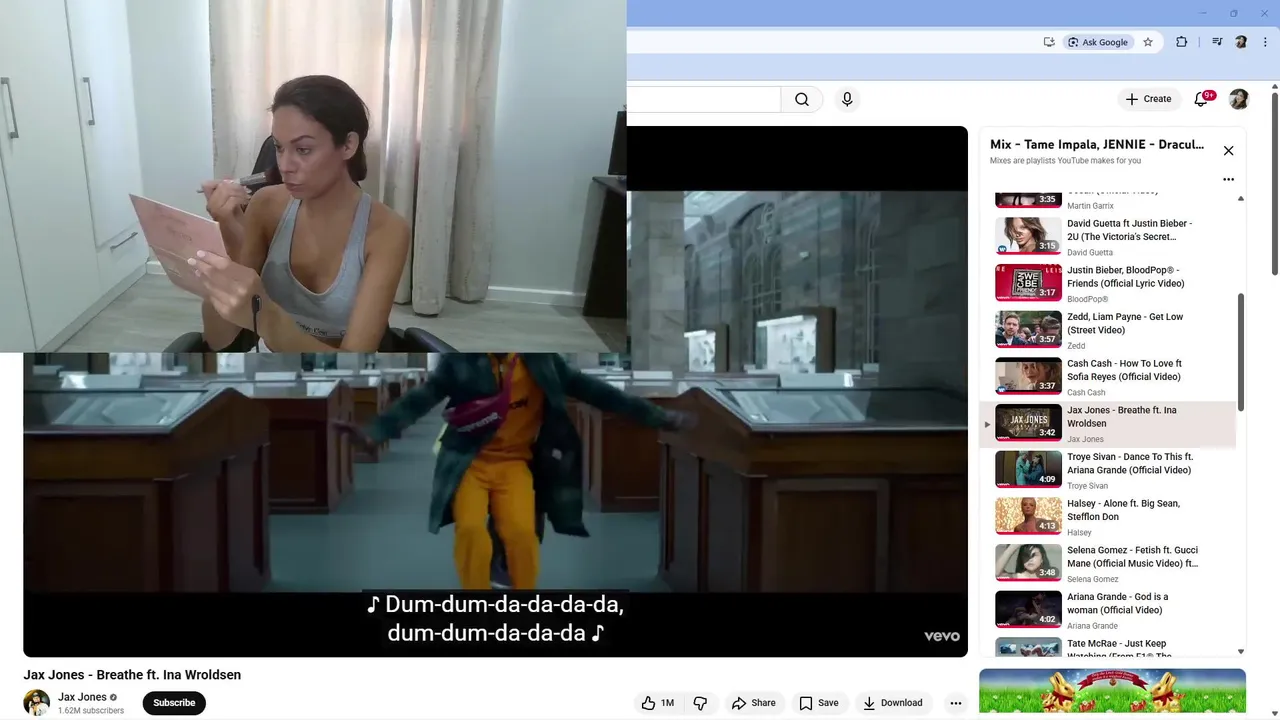1280x720 pixels.
Task: Close the Mix playlist panel
Action: [x=1228, y=151]
